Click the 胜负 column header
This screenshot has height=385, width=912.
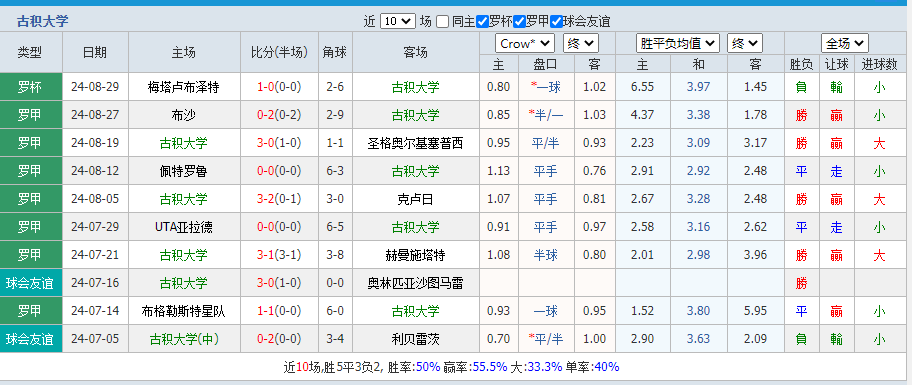point(801,64)
